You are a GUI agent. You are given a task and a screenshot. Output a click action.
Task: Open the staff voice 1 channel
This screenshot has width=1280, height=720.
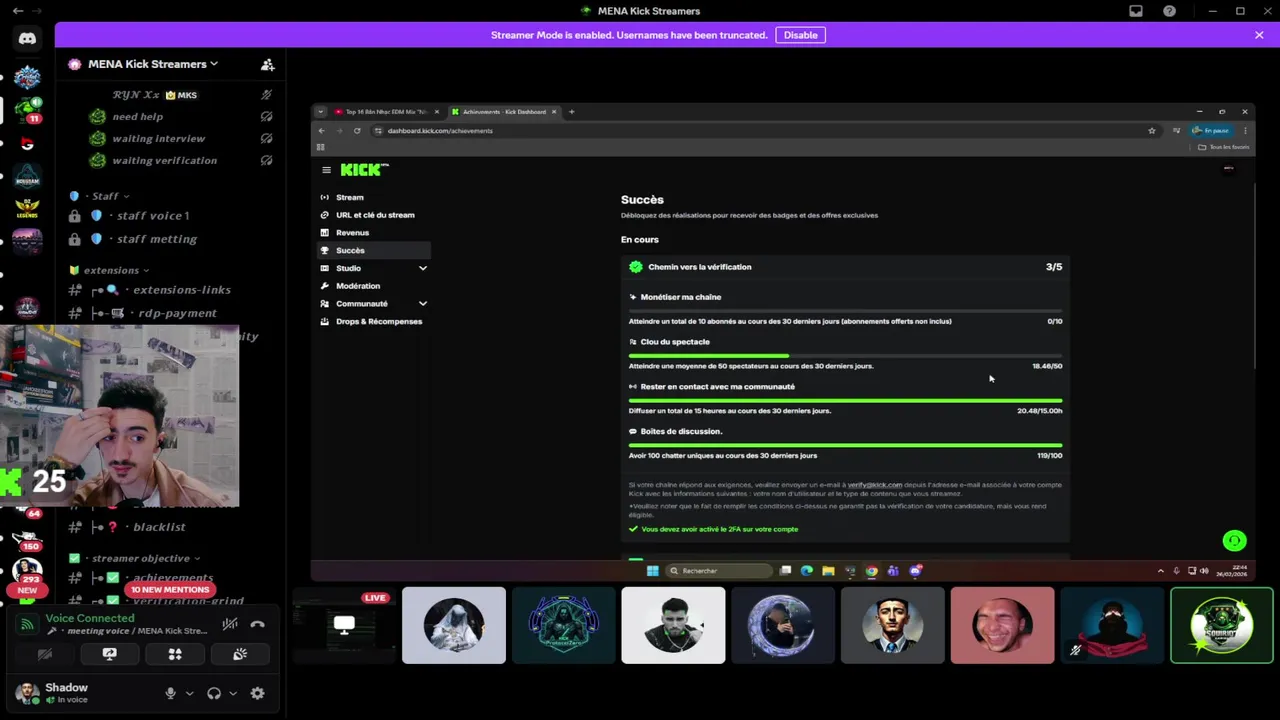(152, 215)
